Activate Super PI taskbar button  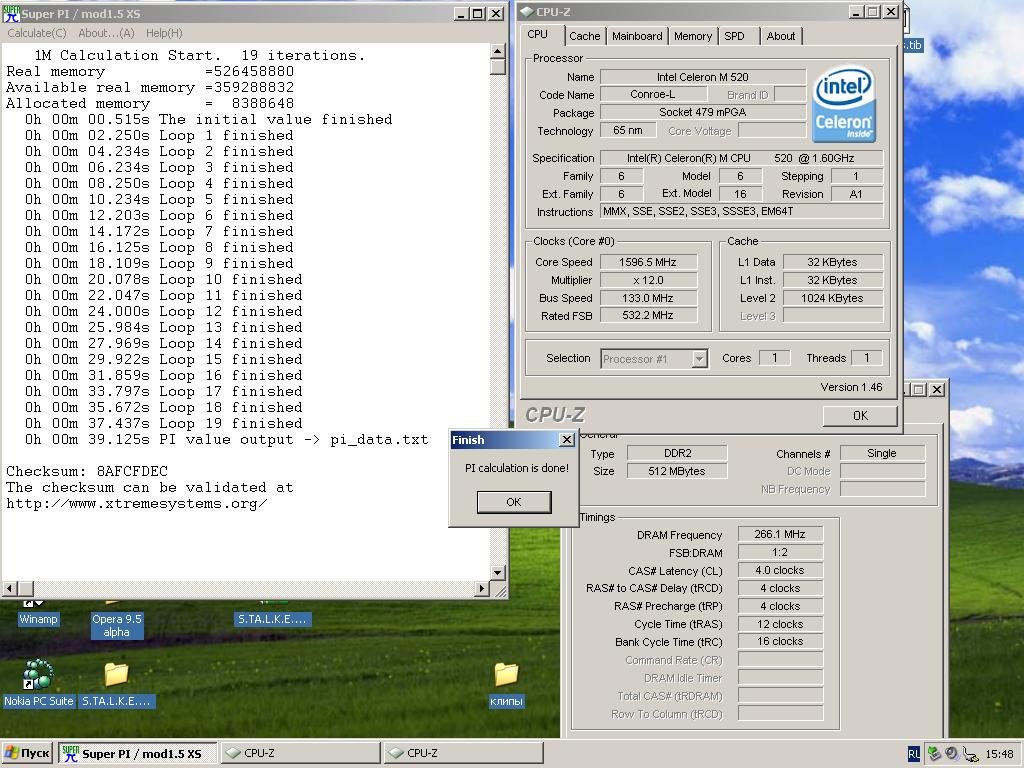click(x=138, y=754)
